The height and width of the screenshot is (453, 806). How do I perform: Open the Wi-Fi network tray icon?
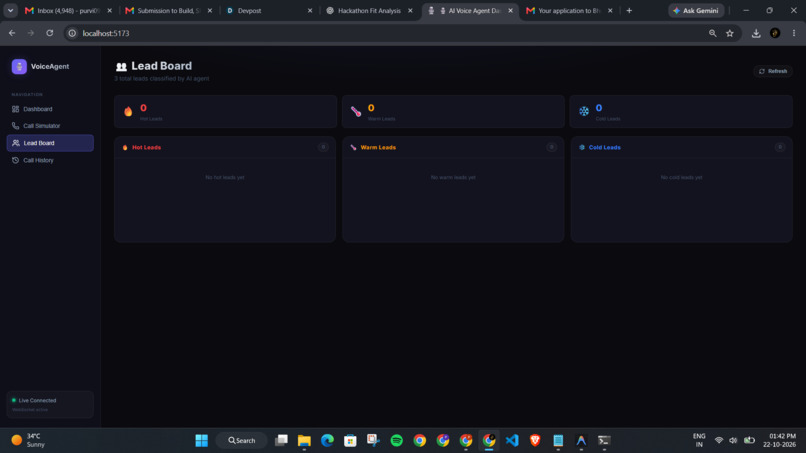(719, 441)
